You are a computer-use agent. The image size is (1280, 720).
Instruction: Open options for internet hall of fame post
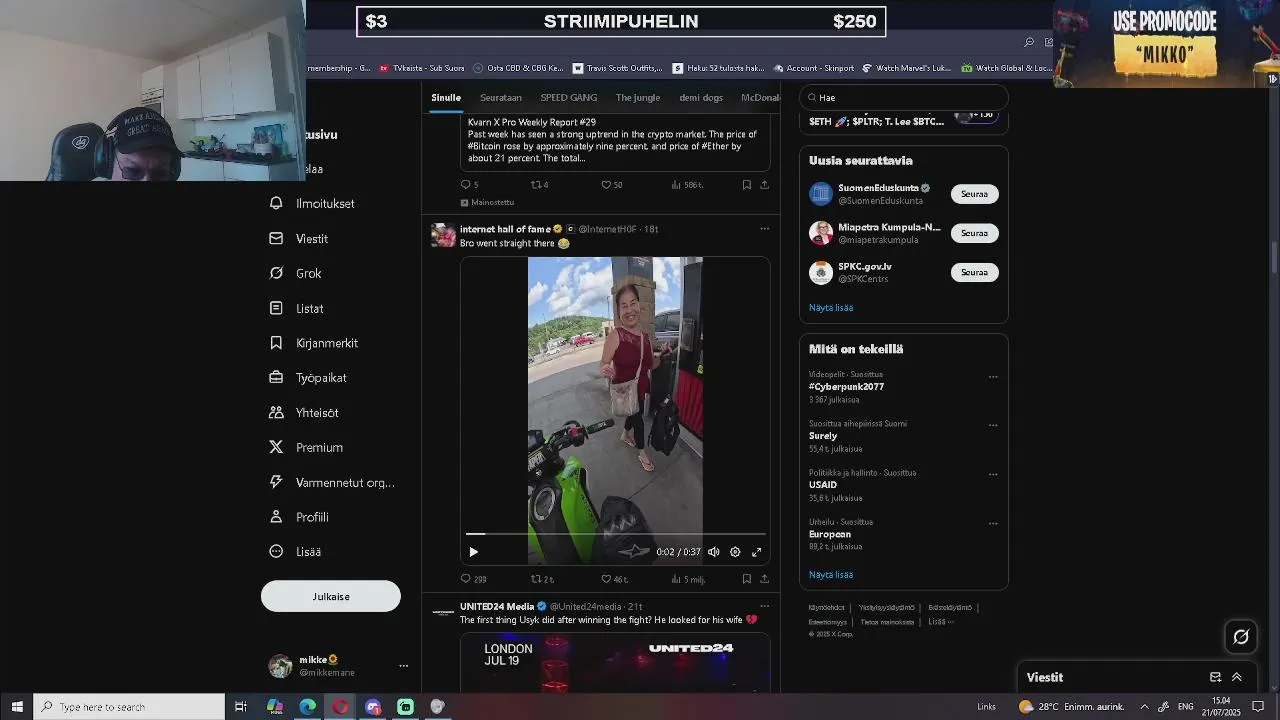[764, 229]
